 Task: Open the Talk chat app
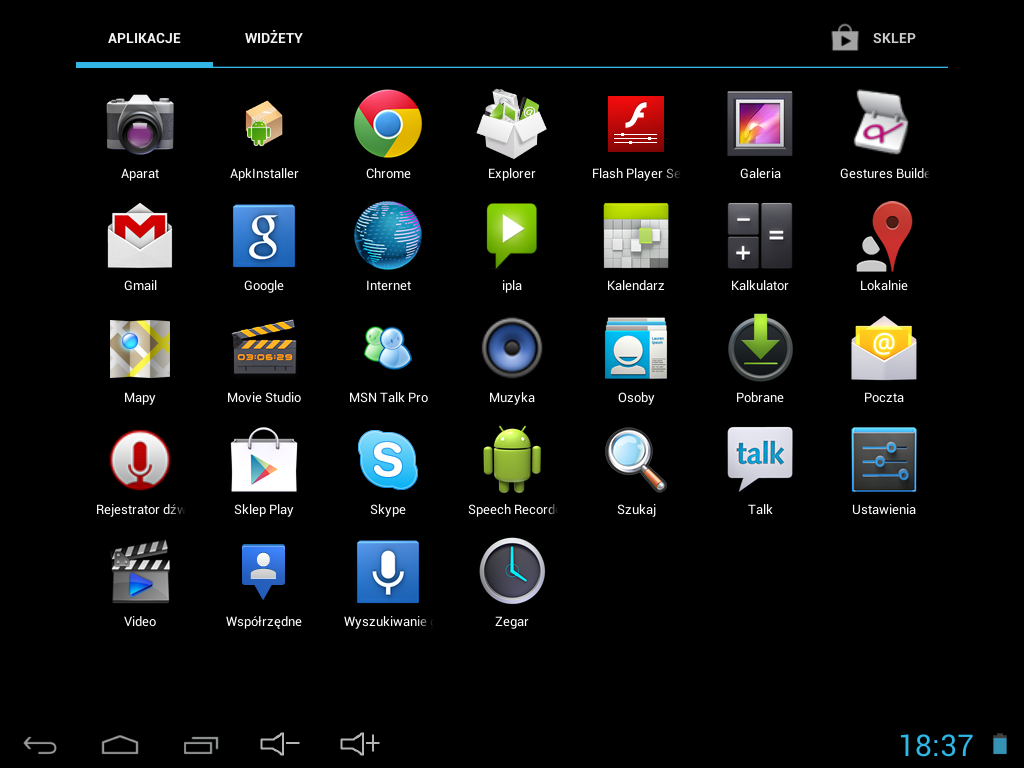(x=760, y=459)
